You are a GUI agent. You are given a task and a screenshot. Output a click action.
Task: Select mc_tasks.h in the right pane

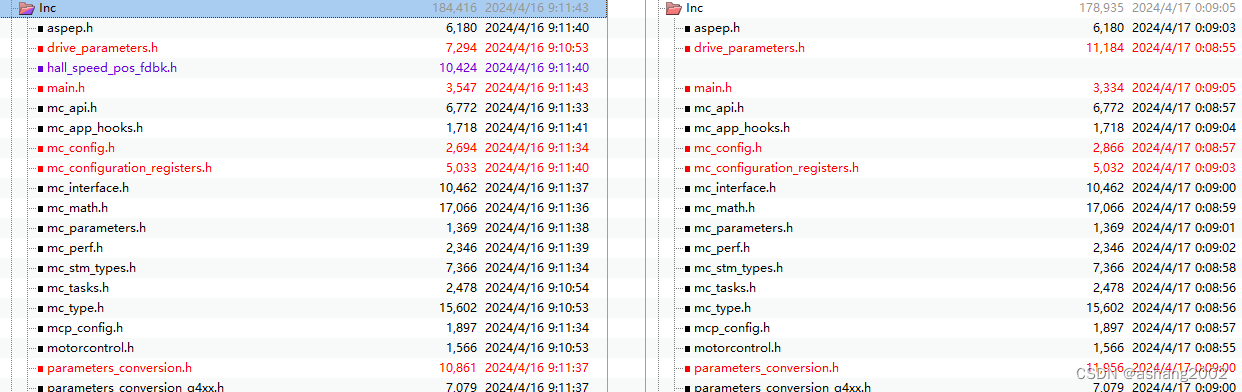pos(725,288)
